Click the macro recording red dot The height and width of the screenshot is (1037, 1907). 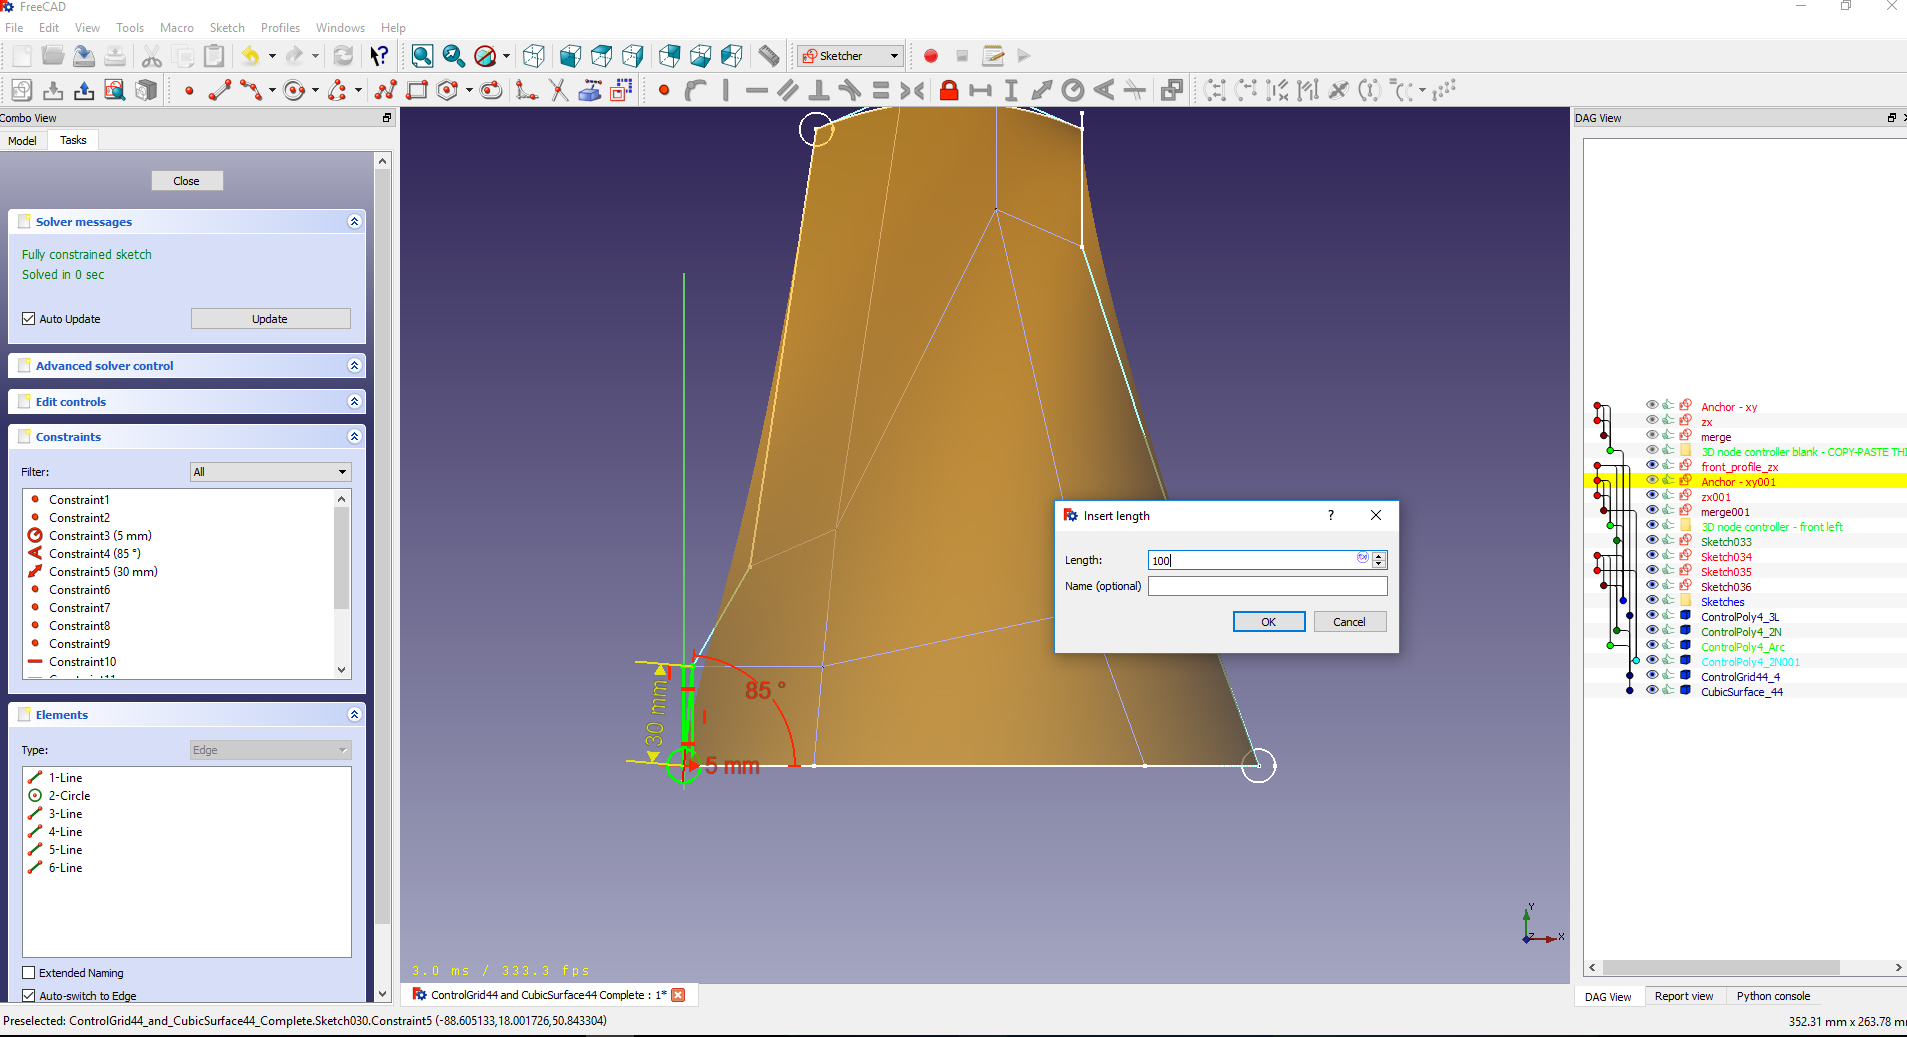pos(931,56)
